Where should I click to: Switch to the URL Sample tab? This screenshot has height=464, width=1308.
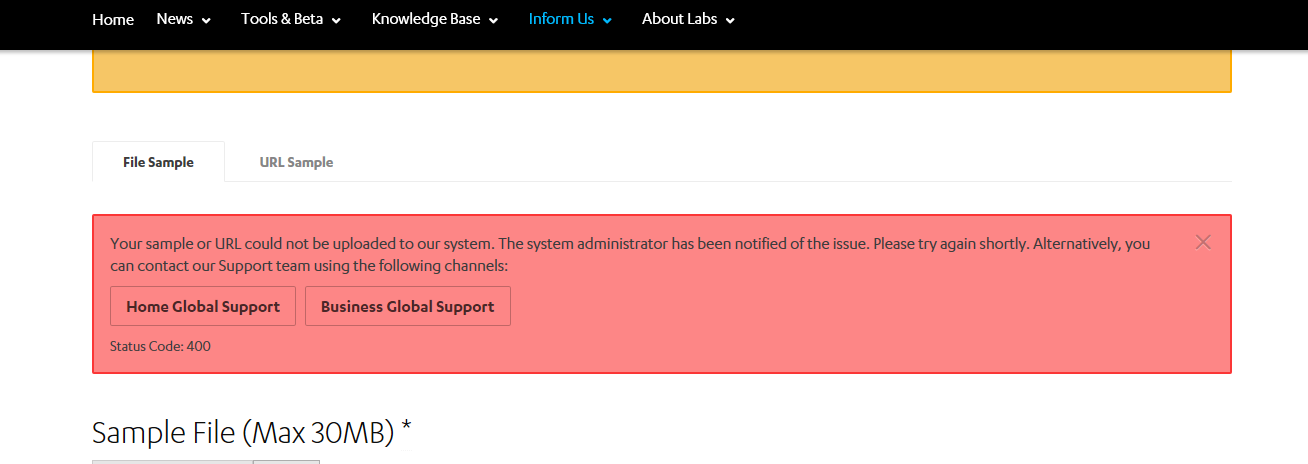[x=296, y=162]
